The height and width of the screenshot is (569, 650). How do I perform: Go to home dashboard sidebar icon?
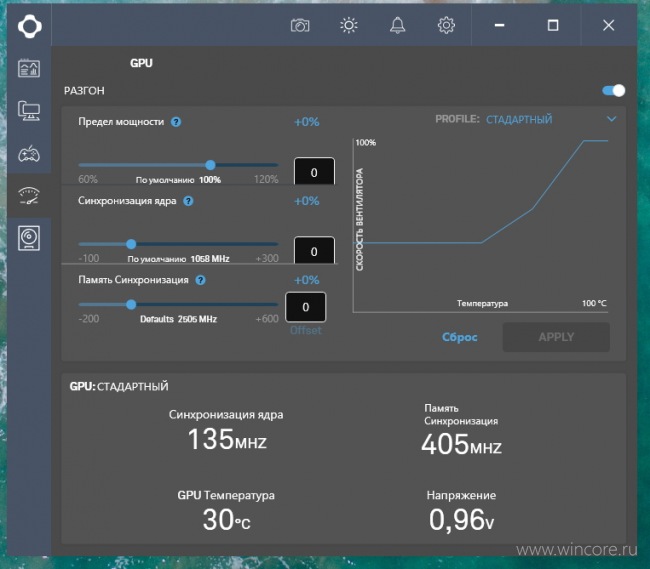pyautogui.click(x=29, y=68)
